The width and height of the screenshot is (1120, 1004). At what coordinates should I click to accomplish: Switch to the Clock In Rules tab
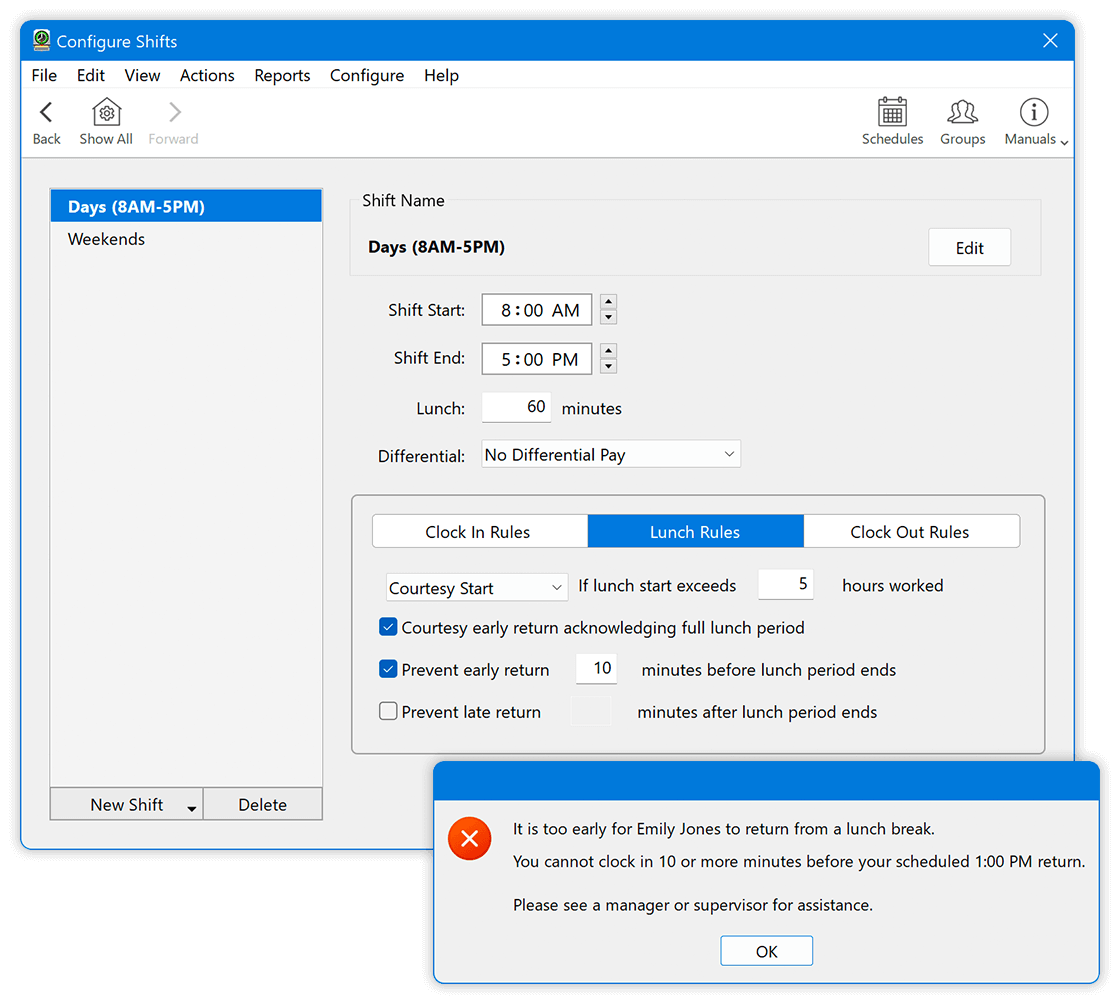tap(478, 531)
